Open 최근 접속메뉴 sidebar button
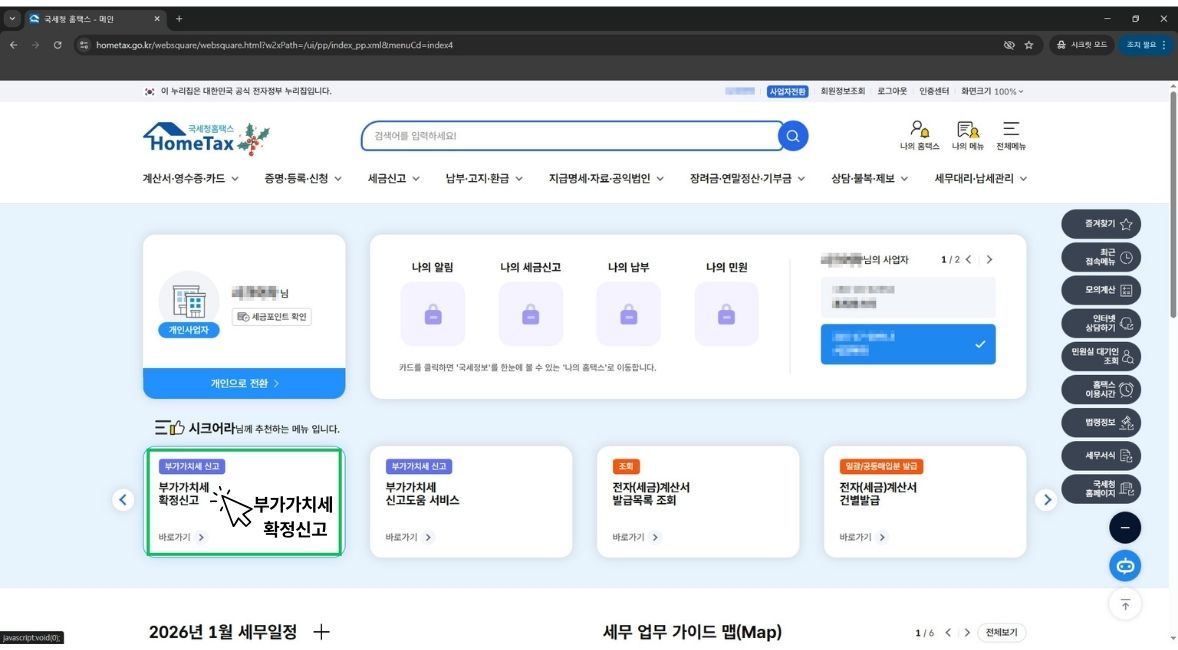 coord(1101,257)
